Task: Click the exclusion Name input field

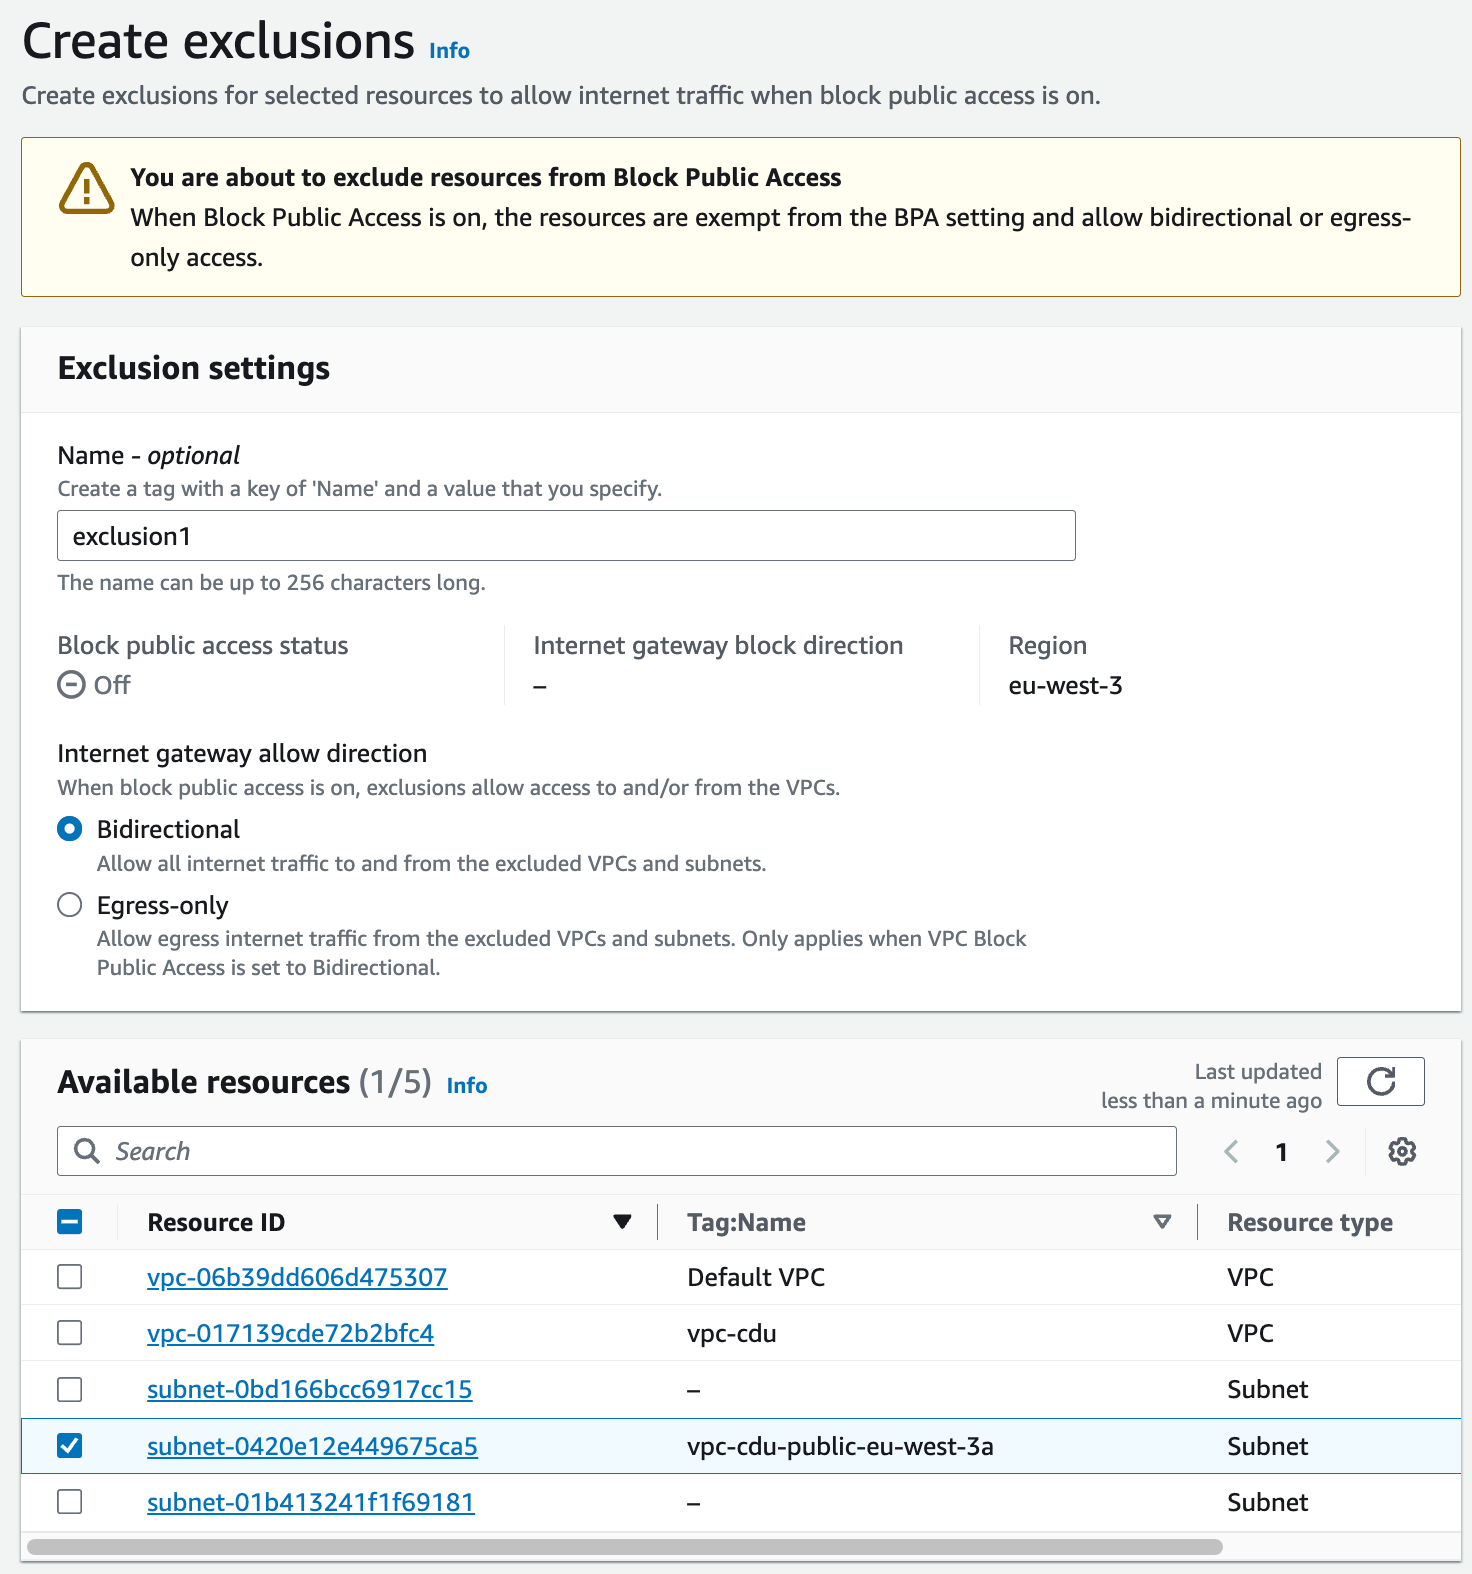Action: click(566, 536)
